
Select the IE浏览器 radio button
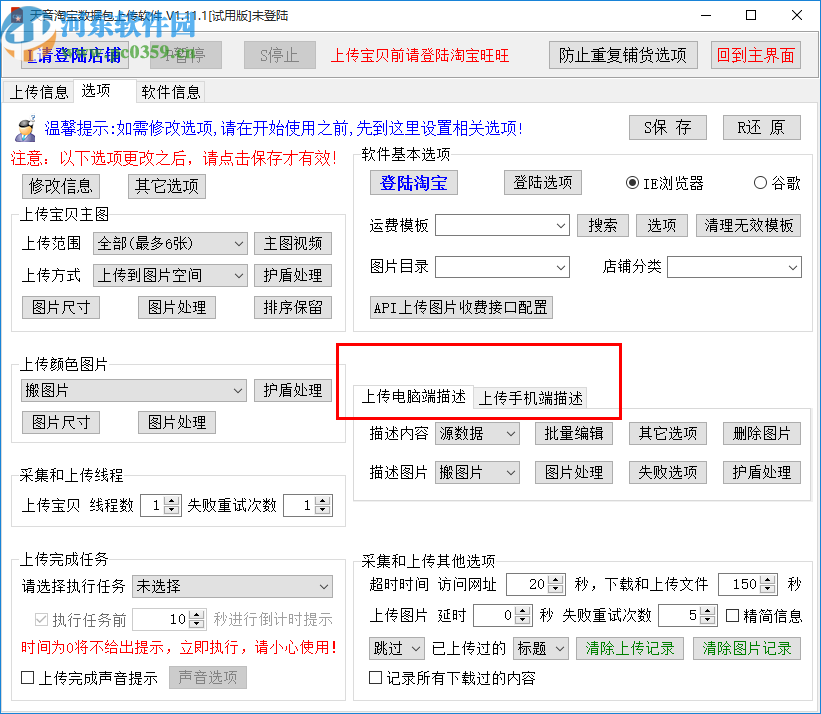click(631, 181)
